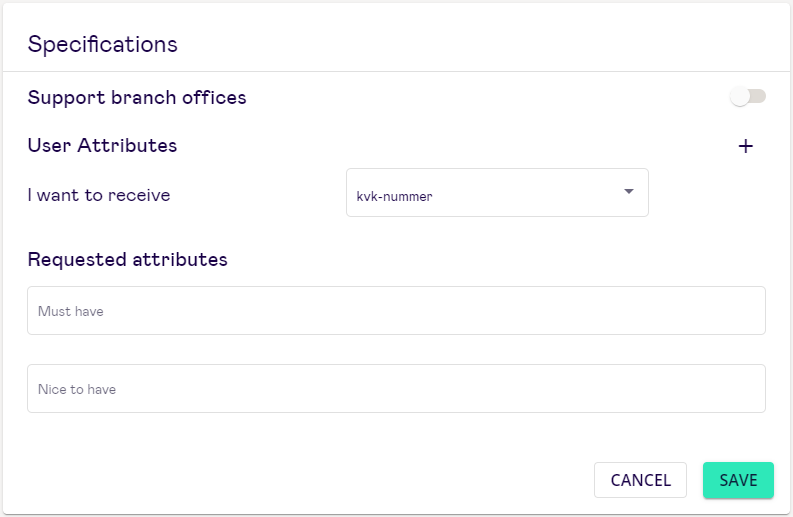Screen dimensions: 793x517
Task: Click the Support branch offices label
Action: [x=137, y=98]
